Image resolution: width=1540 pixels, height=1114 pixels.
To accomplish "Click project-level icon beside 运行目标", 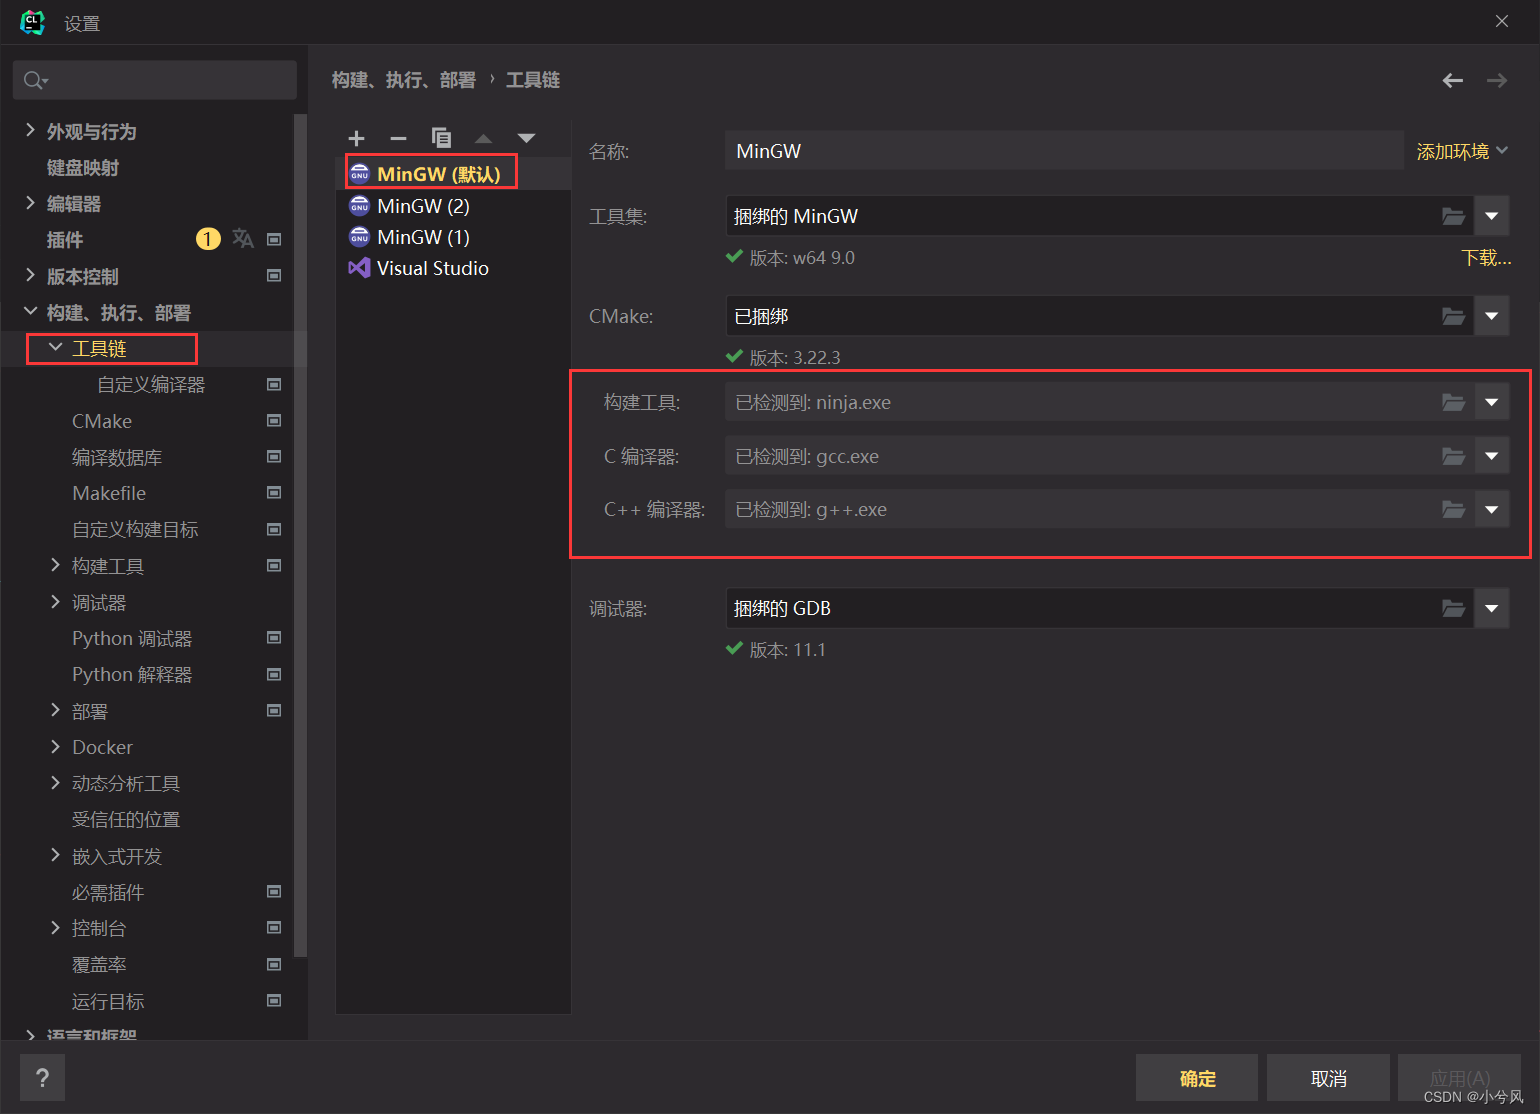I will click(274, 1000).
